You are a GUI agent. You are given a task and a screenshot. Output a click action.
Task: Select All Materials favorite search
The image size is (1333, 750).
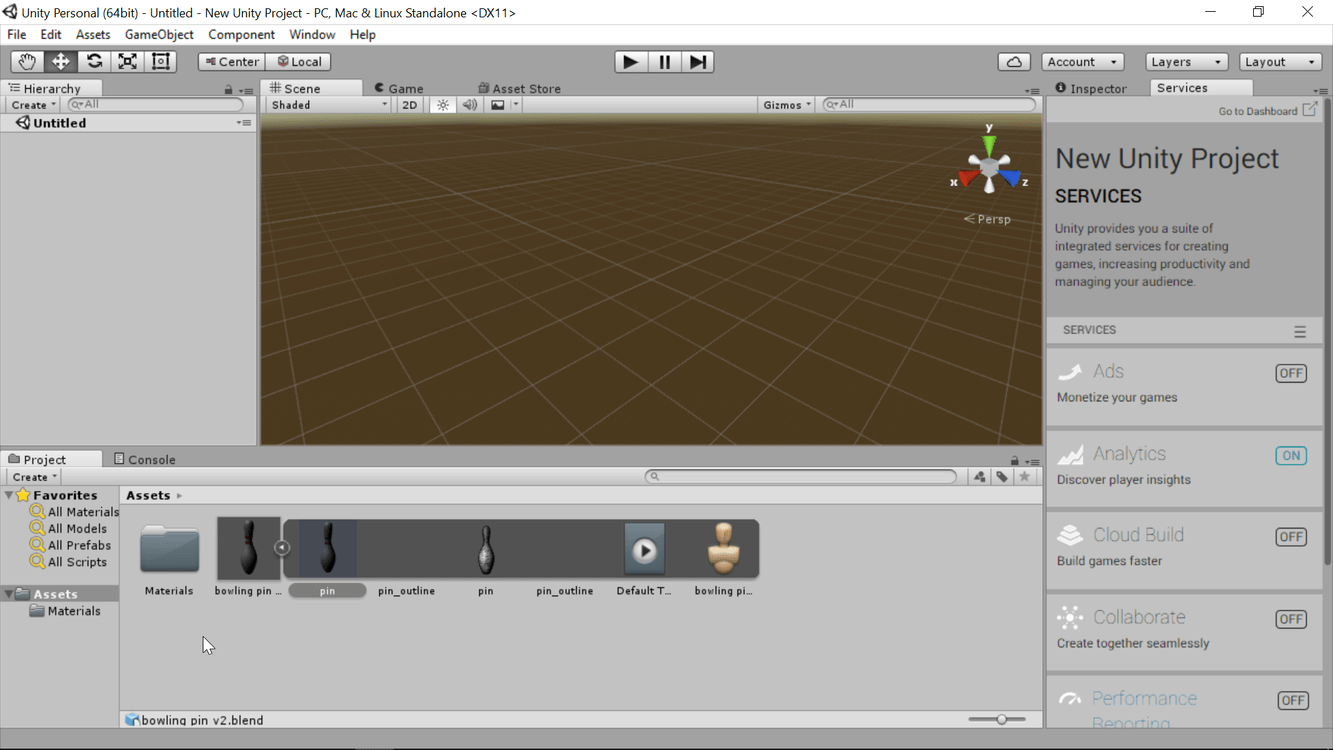point(75,512)
